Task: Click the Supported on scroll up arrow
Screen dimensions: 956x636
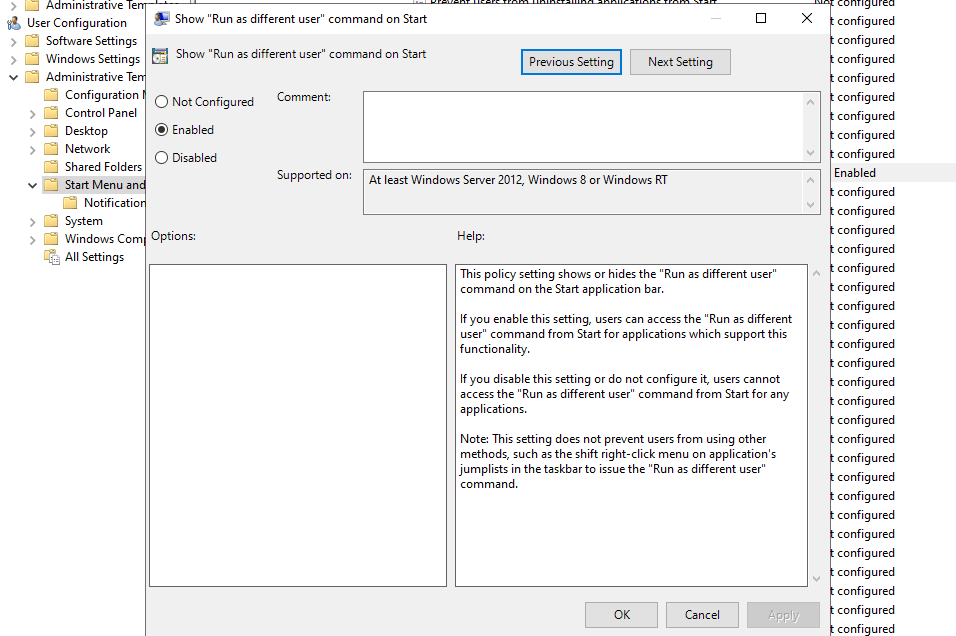Action: click(810, 180)
